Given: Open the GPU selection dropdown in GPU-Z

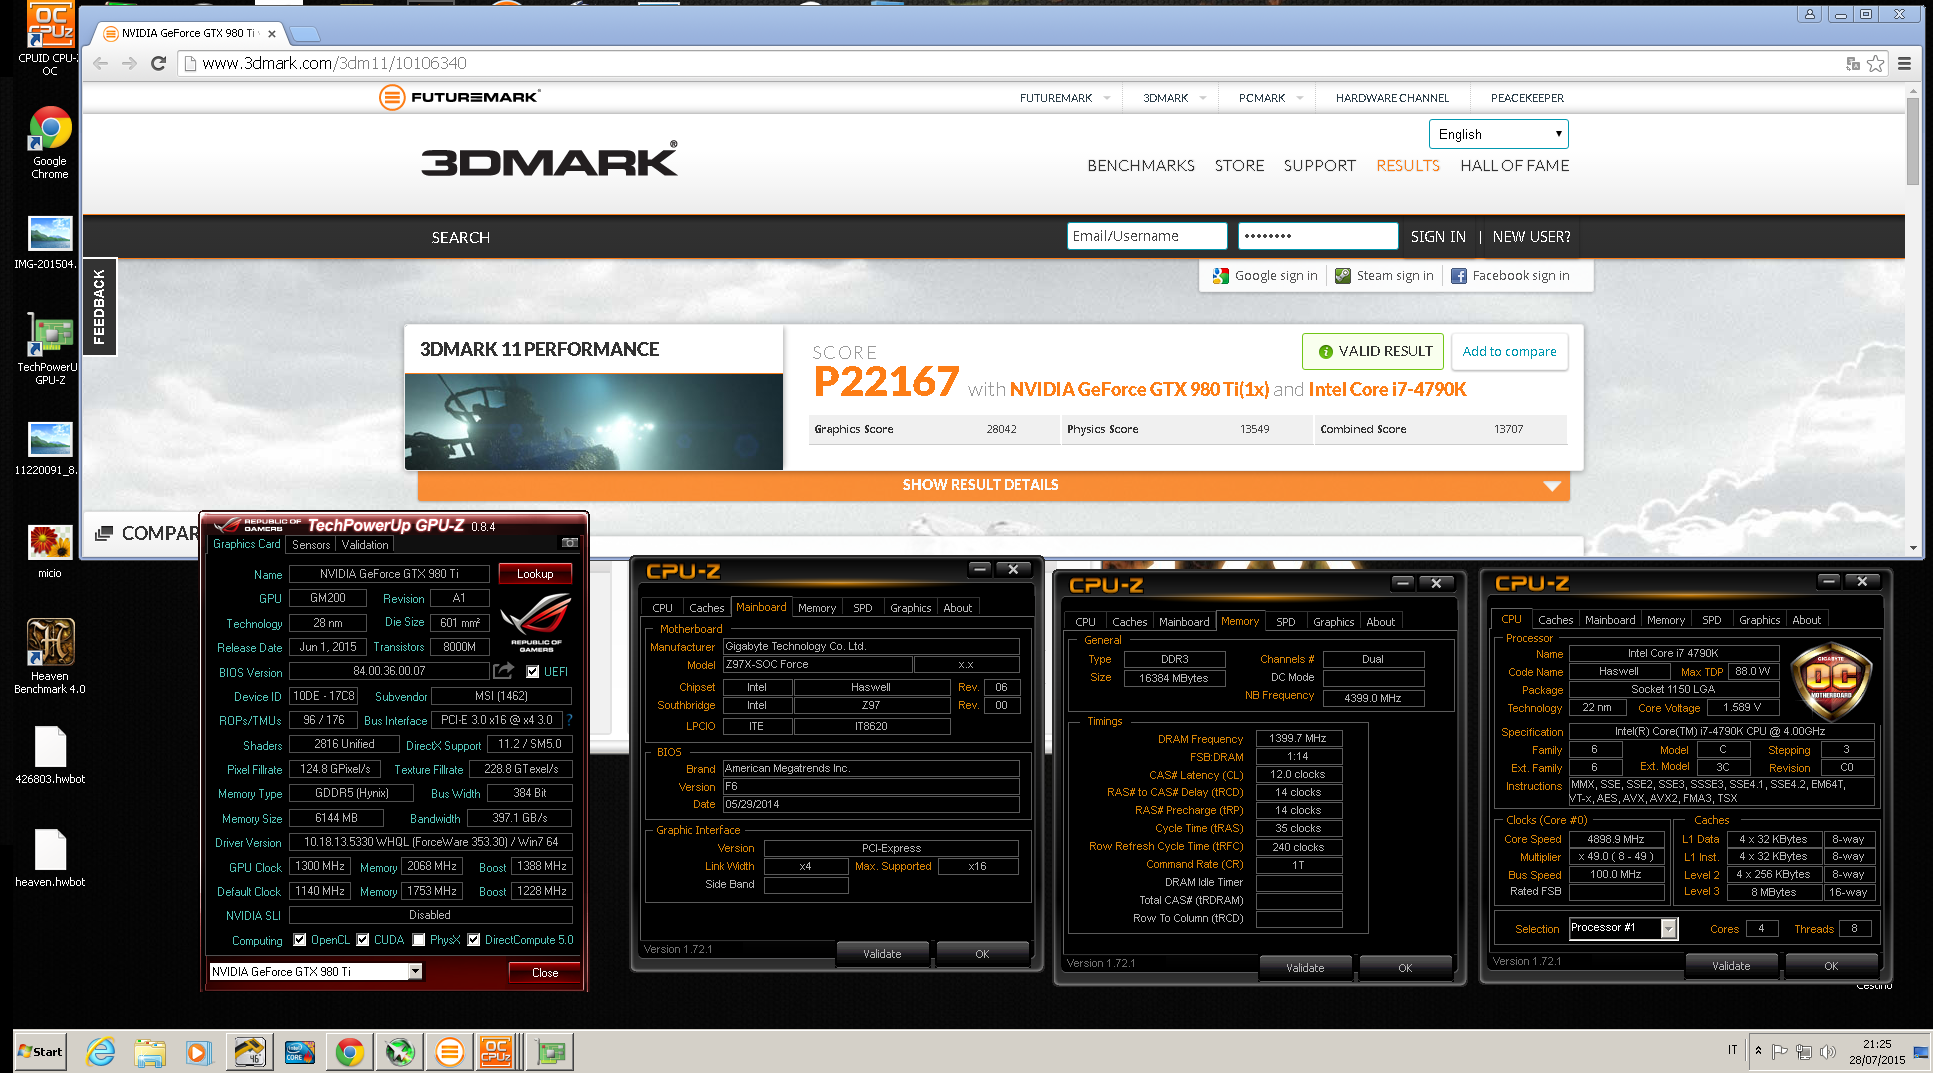Looking at the screenshot, I should point(415,972).
